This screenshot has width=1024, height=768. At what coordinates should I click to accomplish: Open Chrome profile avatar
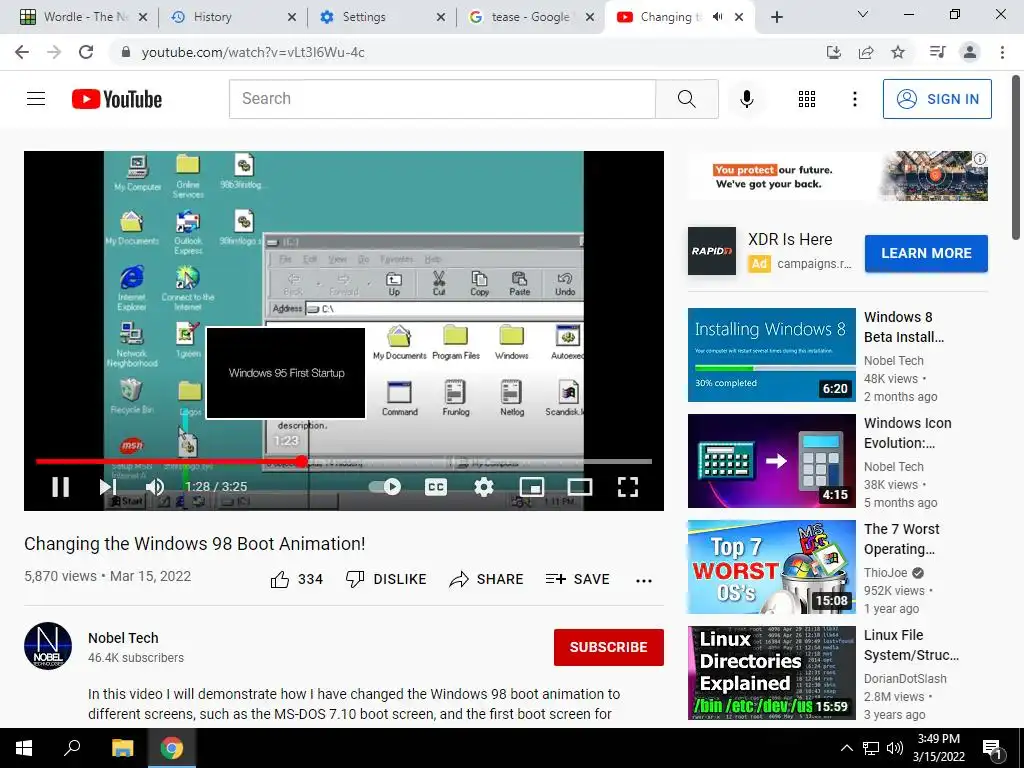pos(970,52)
